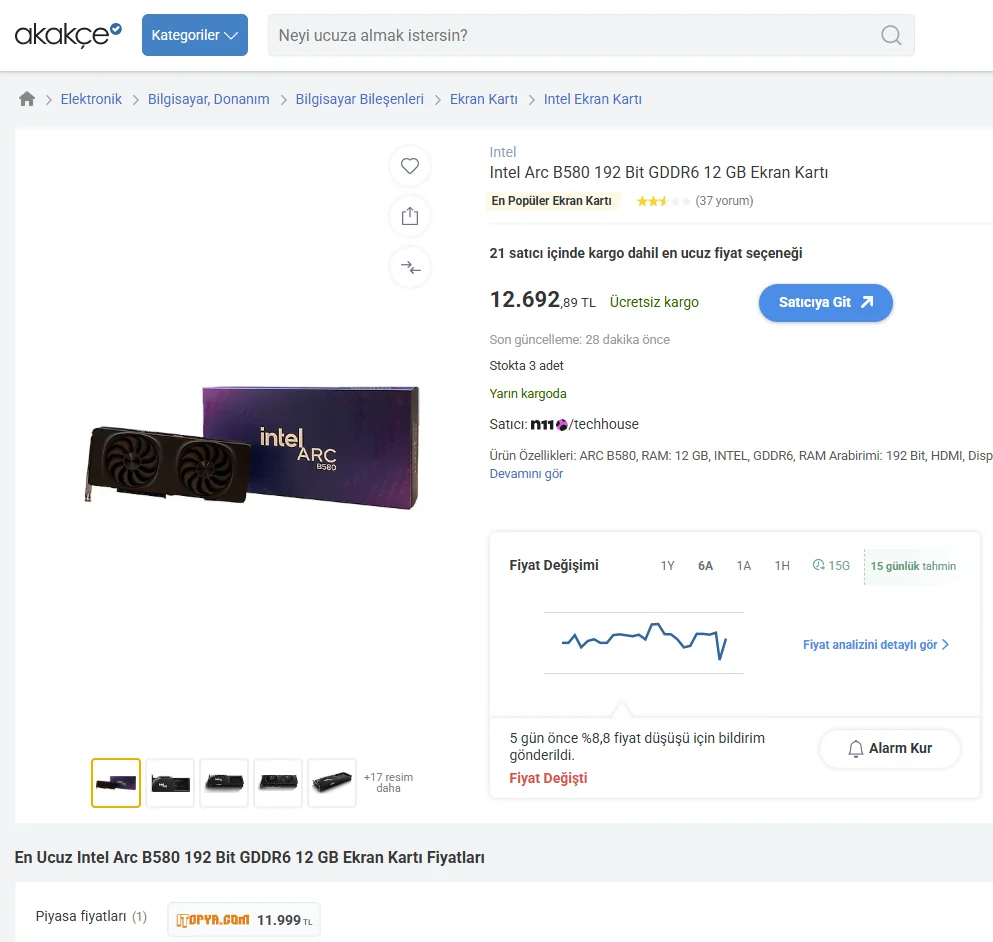Click the itopya.com price logo
The image size is (993, 942).
[x=213, y=920]
